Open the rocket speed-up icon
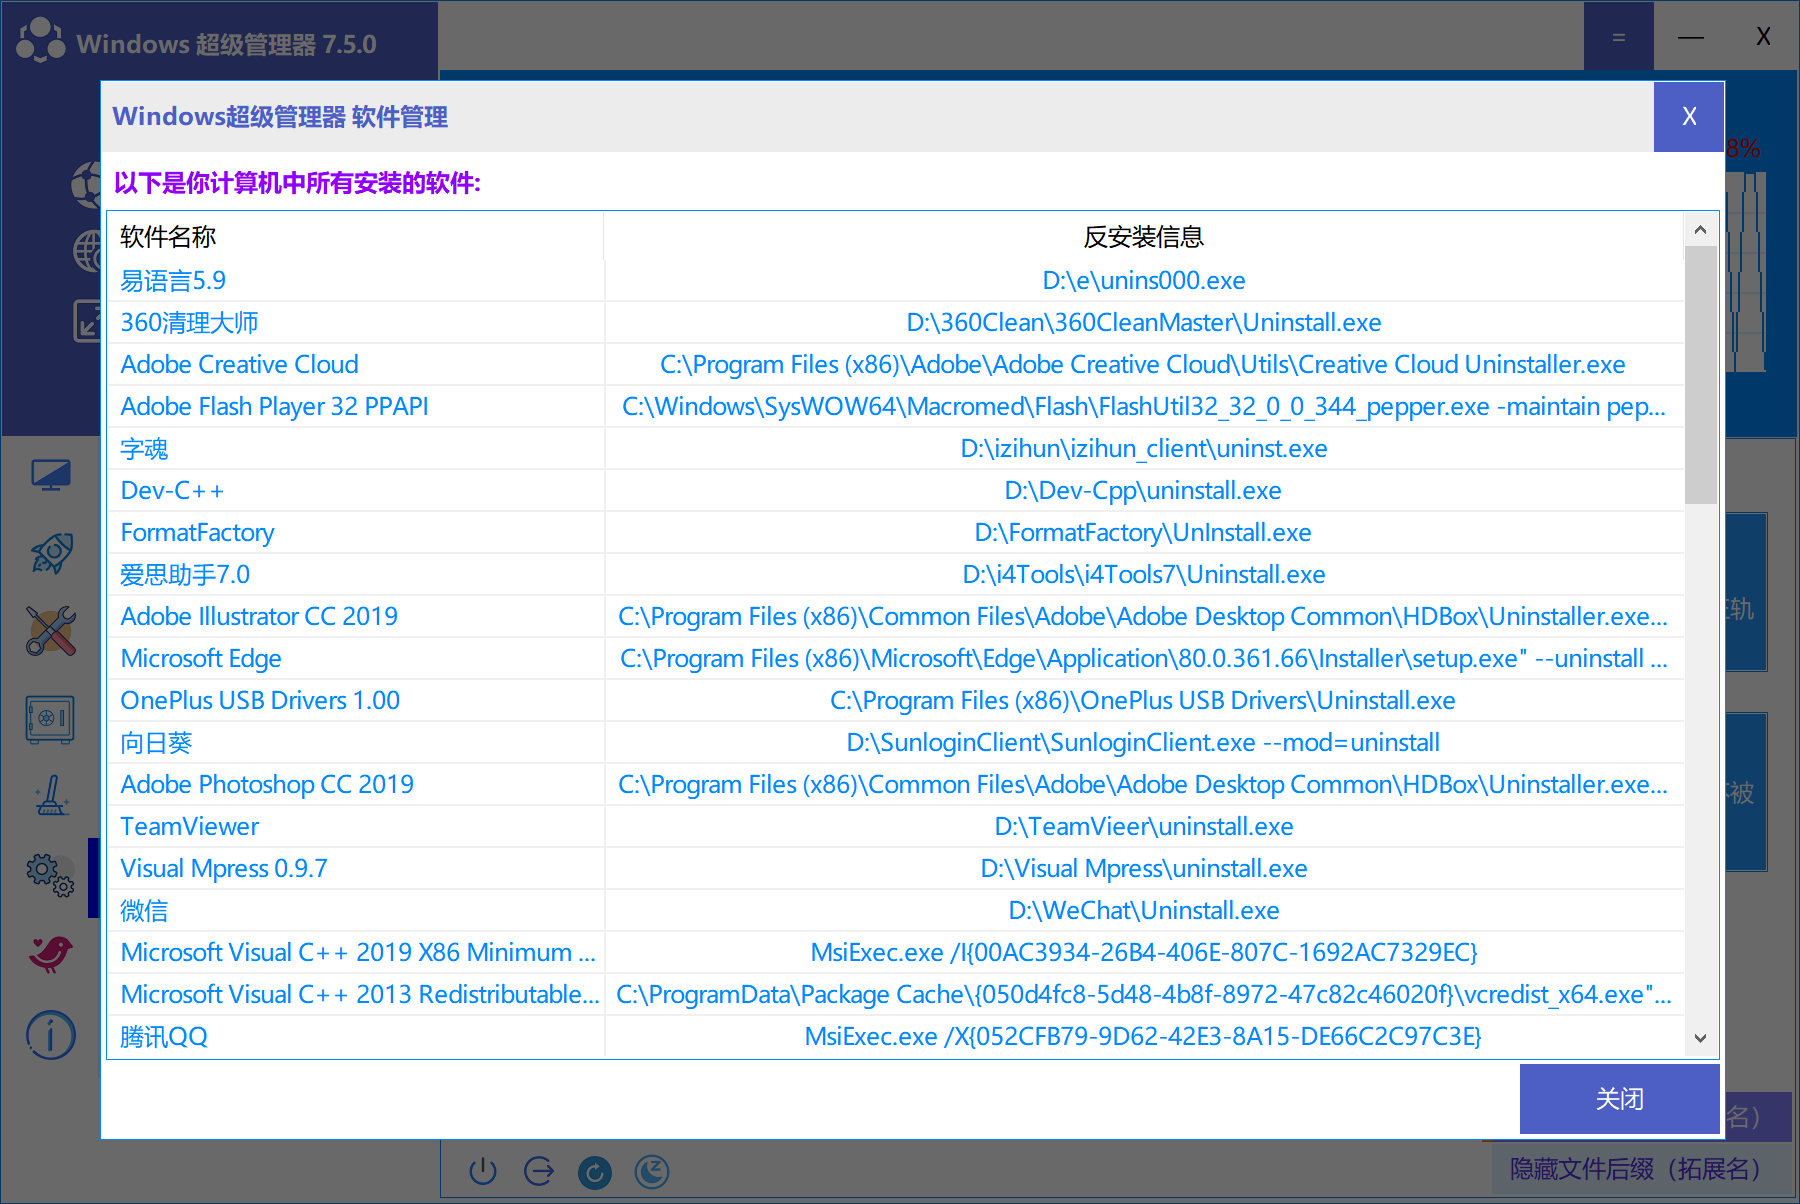Screen dimensions: 1800x1204 (x=51, y=552)
